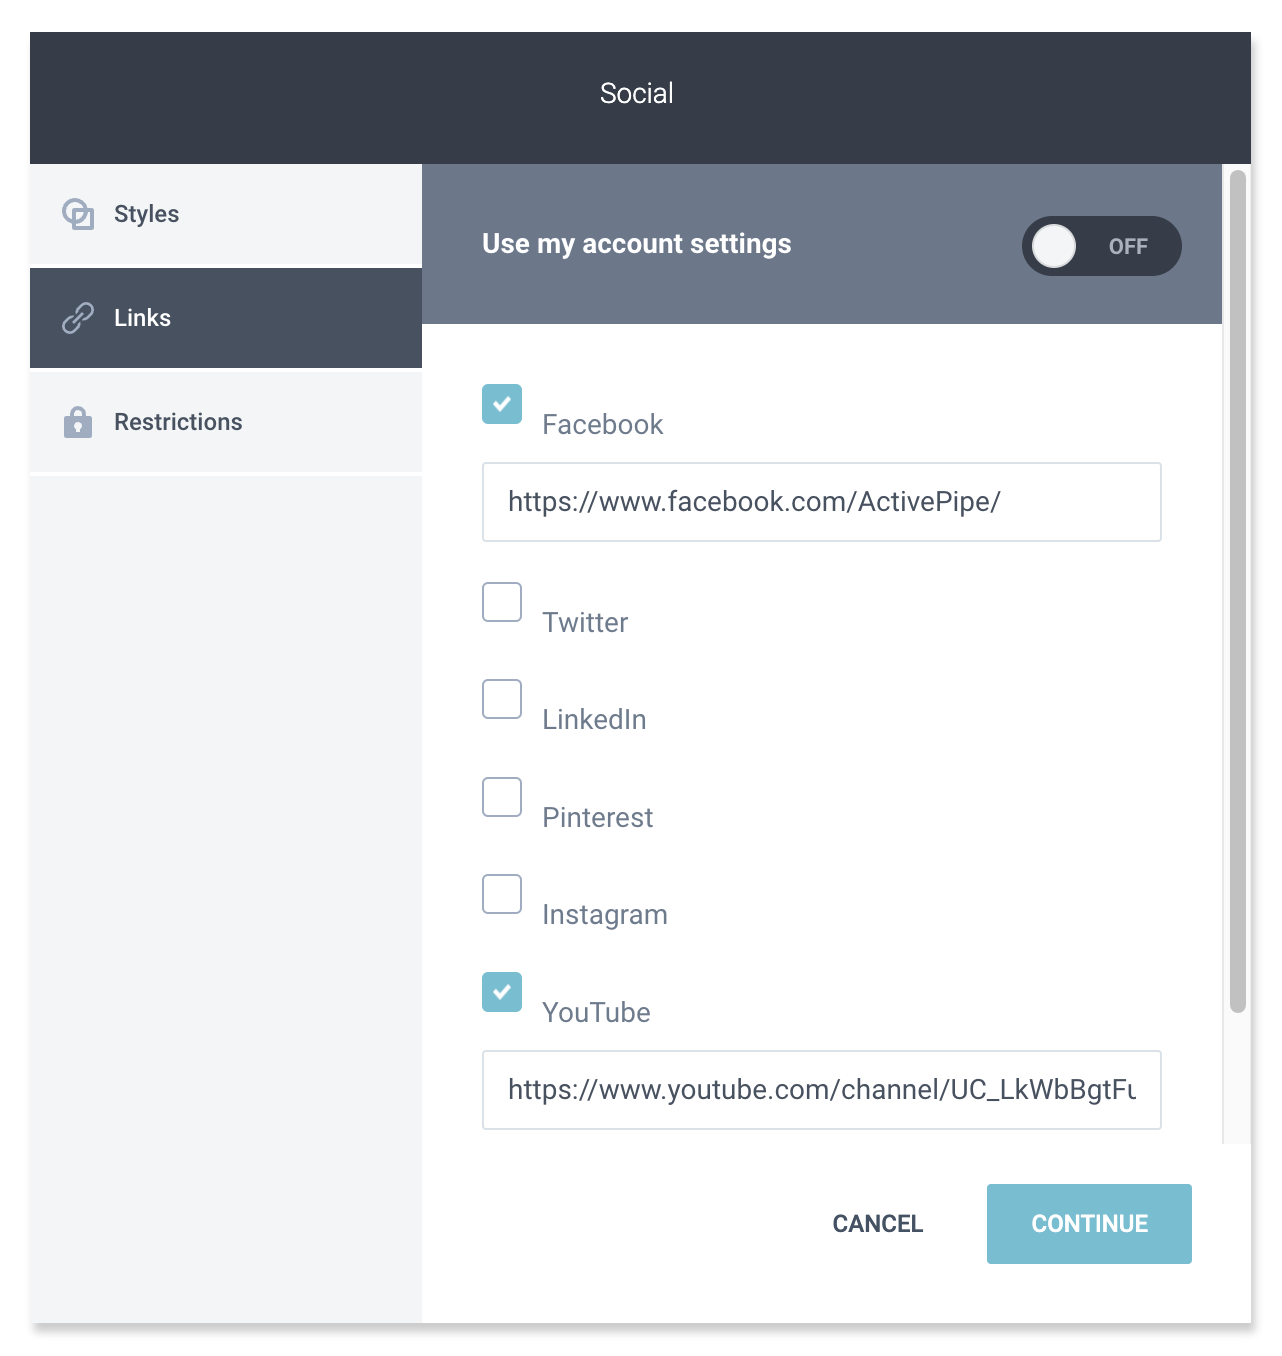Click the Links chain icon
The width and height of the screenshot is (1282, 1356).
(x=78, y=318)
